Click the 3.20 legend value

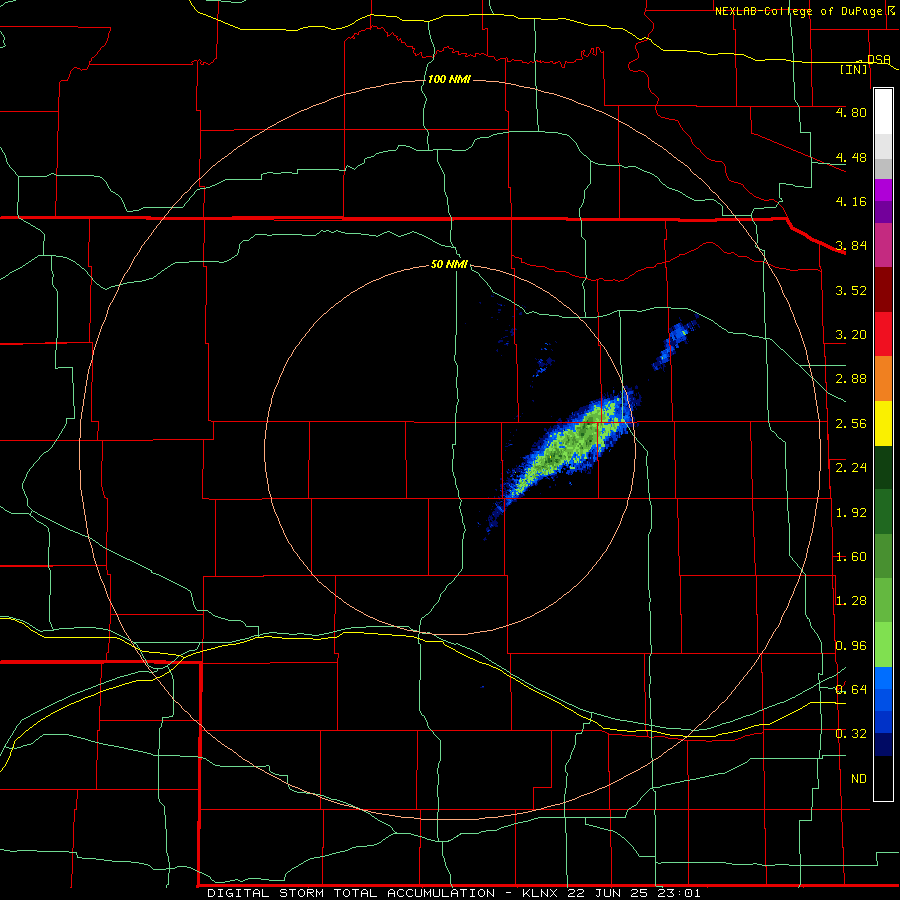tap(851, 335)
